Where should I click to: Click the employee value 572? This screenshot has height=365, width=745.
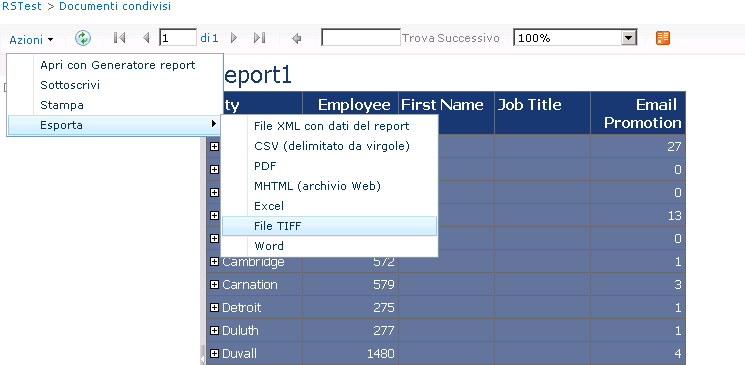[x=383, y=261]
